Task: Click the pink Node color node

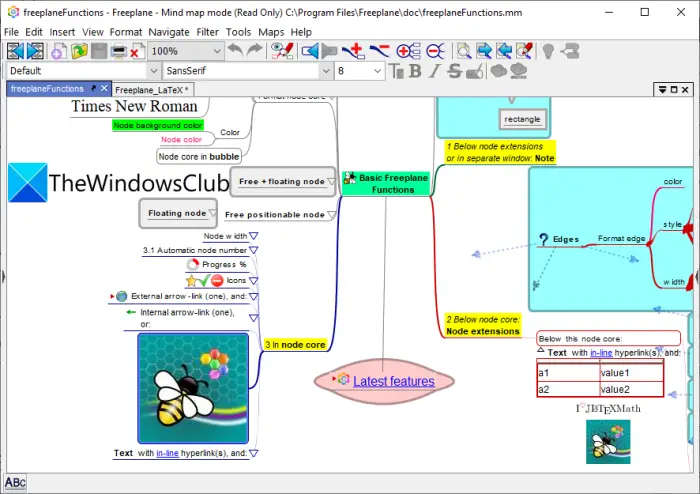Action: 181,140
